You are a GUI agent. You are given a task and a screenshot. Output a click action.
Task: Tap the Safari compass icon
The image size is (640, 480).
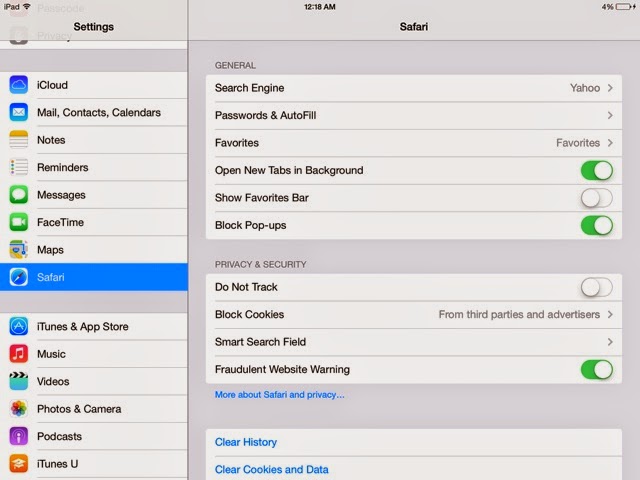pyautogui.click(x=19, y=277)
